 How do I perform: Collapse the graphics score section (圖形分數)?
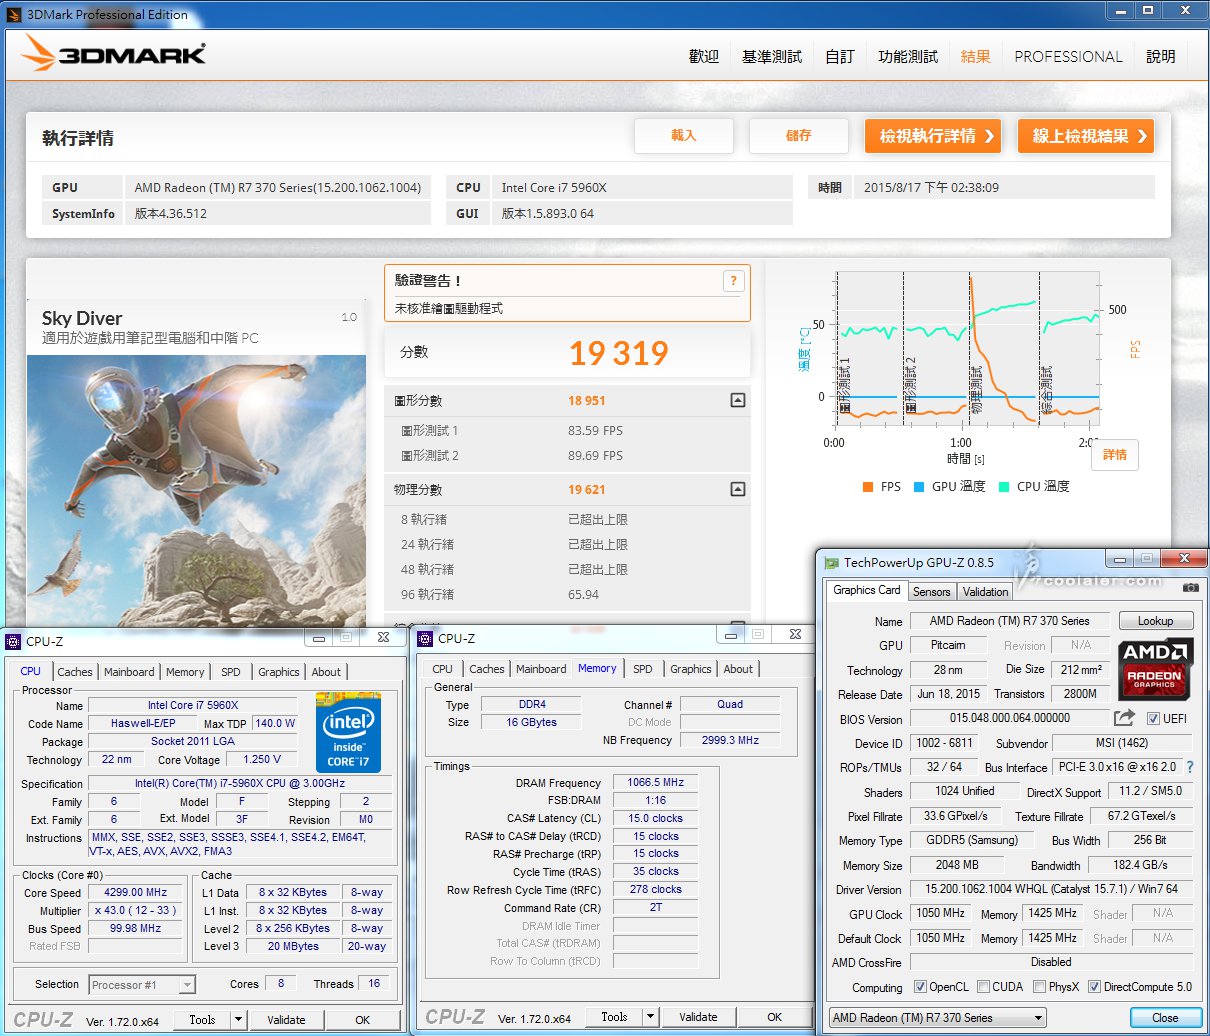(x=737, y=400)
